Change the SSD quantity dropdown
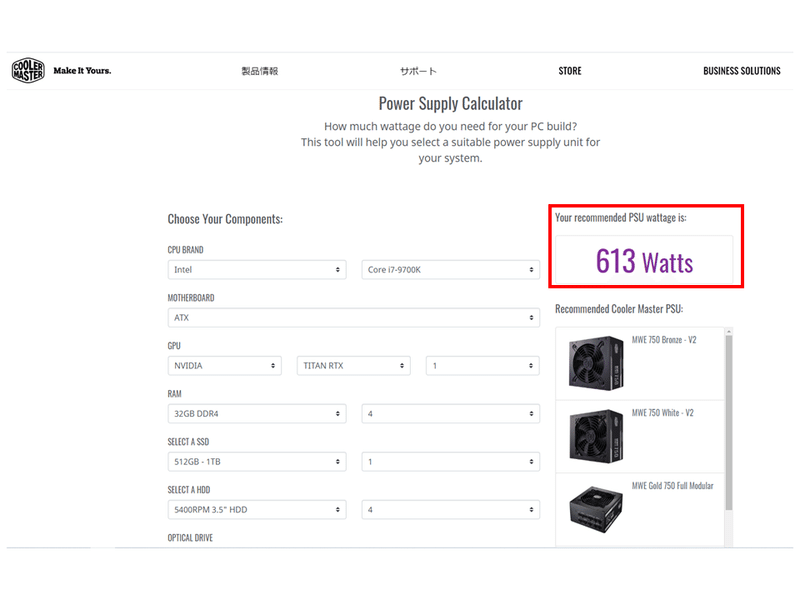This screenshot has height=600, width=800. 451,461
